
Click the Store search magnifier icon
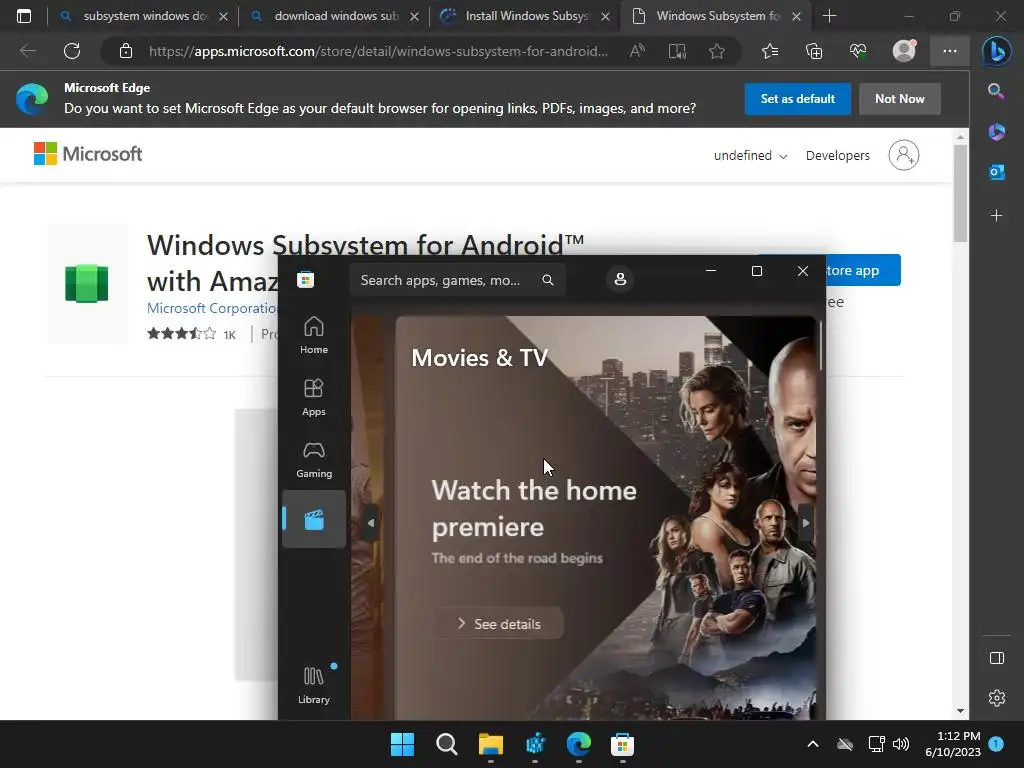click(547, 280)
